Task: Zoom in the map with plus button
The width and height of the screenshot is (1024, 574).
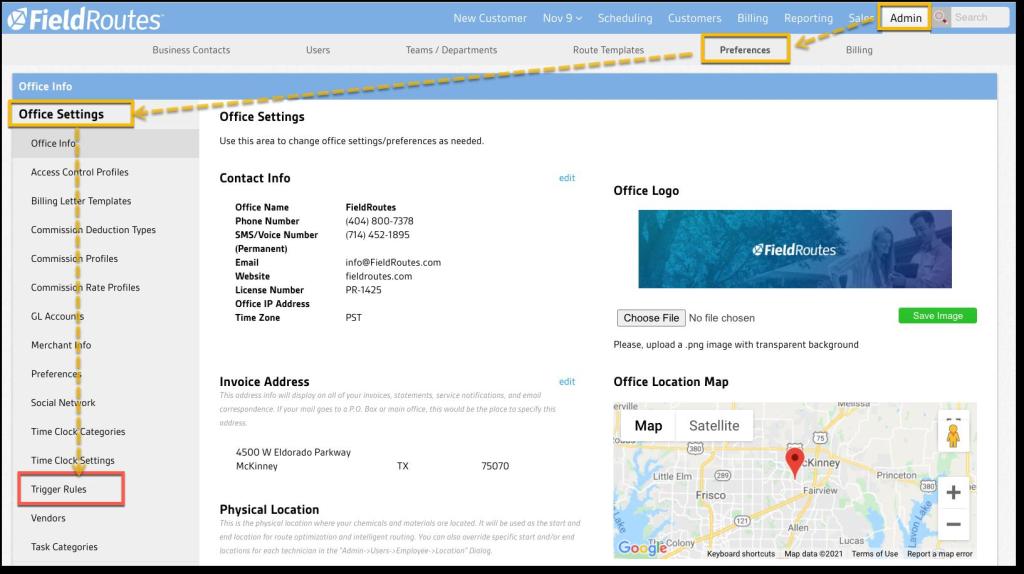Action: 953,492
